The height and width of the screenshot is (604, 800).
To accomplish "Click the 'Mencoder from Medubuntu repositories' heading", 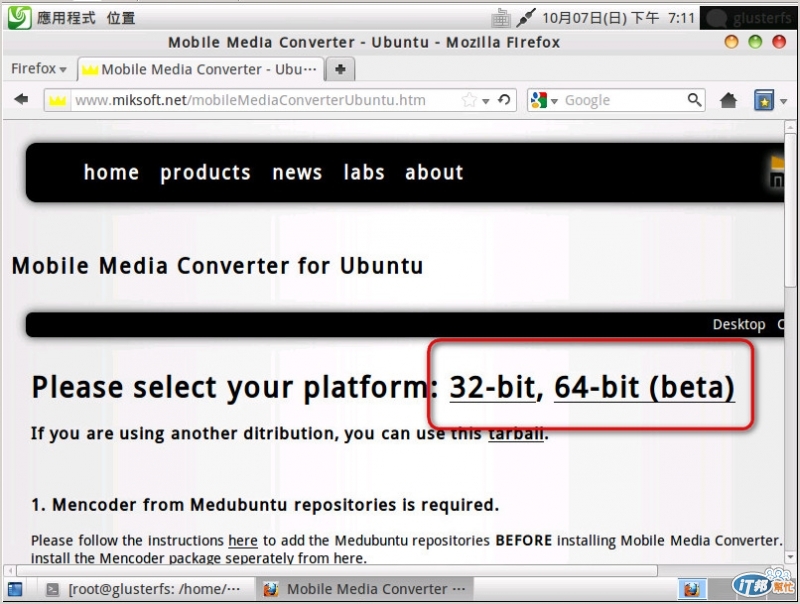I will pyautogui.click(x=265, y=505).
